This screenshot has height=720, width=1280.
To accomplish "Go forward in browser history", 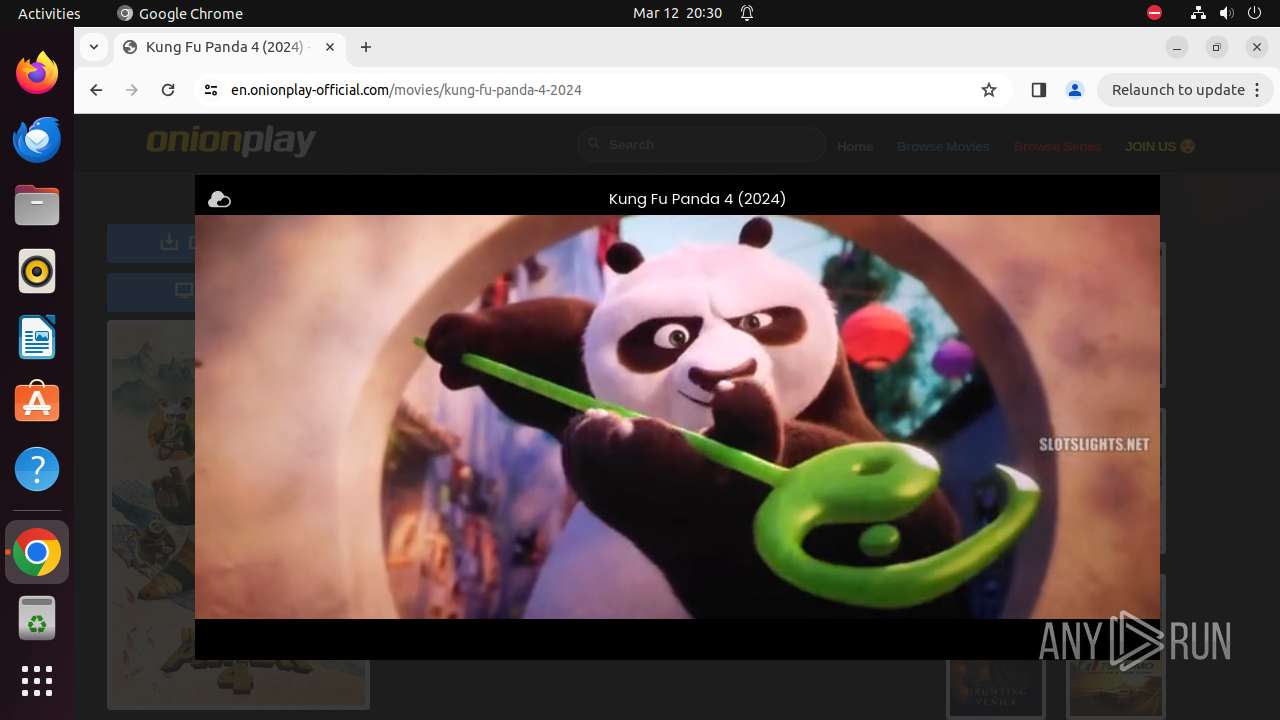I will [x=132, y=90].
